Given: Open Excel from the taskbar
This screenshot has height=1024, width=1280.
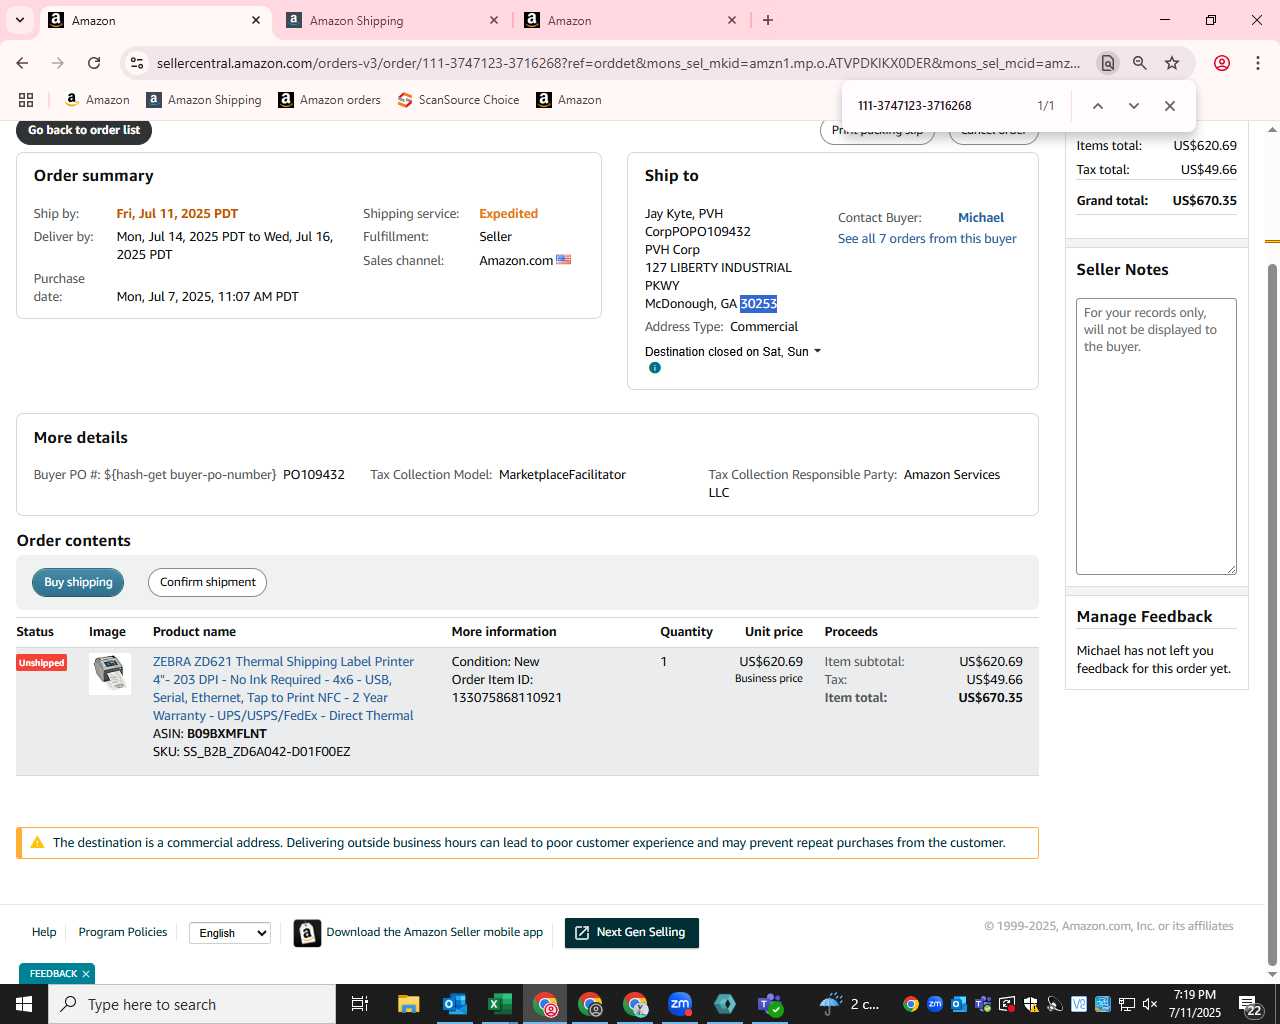Looking at the screenshot, I should 500,1004.
